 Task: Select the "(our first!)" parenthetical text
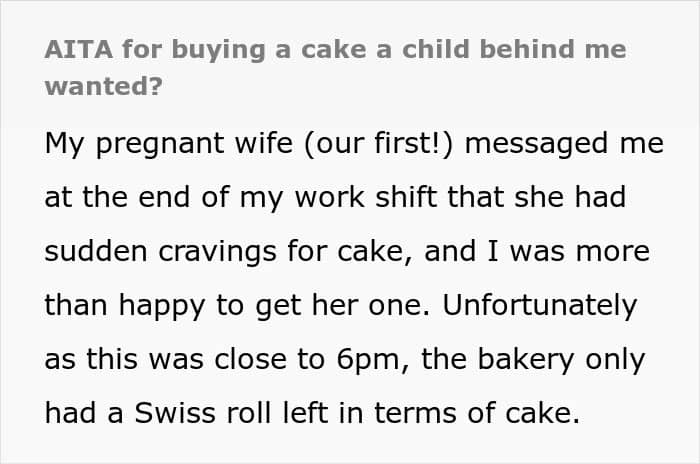379,144
